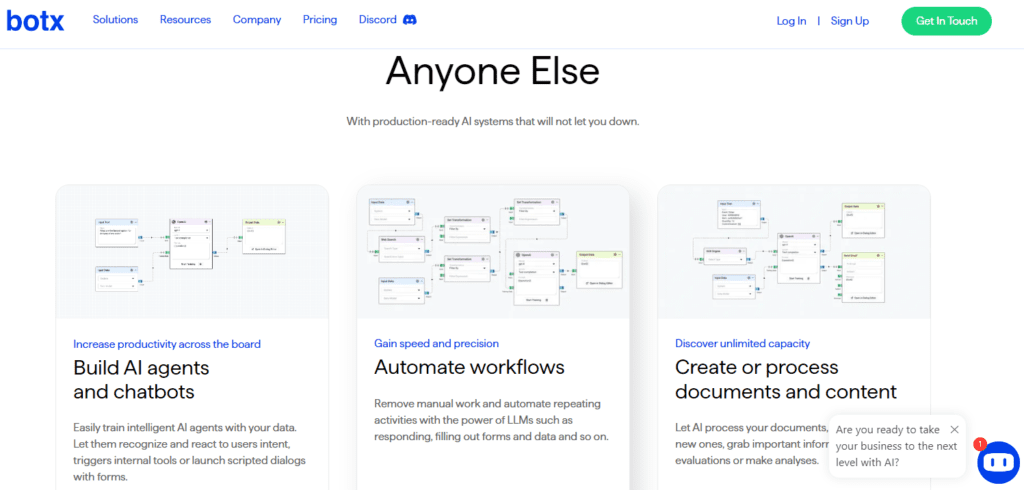Click the 'Create or process documents' heading
The image size is (1024, 490).
point(785,379)
